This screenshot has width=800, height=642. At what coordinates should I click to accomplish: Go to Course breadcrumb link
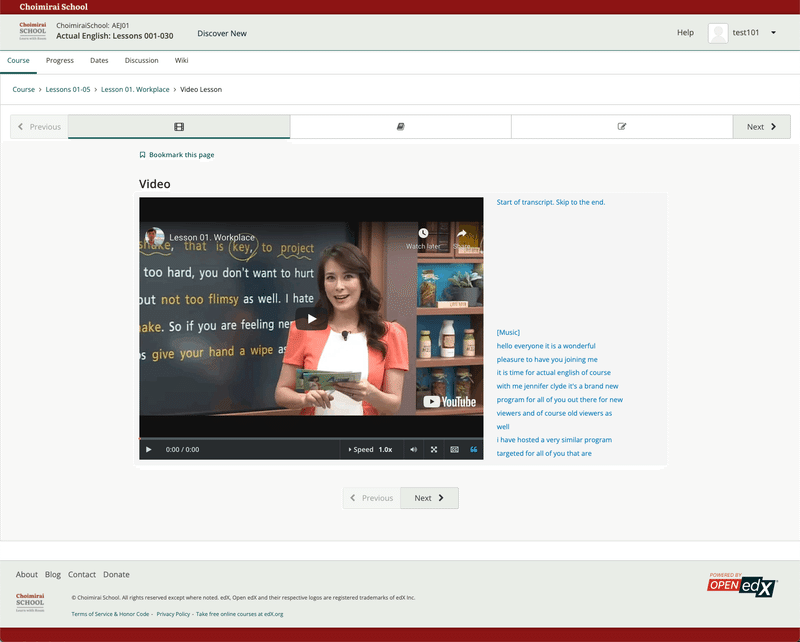(23, 89)
